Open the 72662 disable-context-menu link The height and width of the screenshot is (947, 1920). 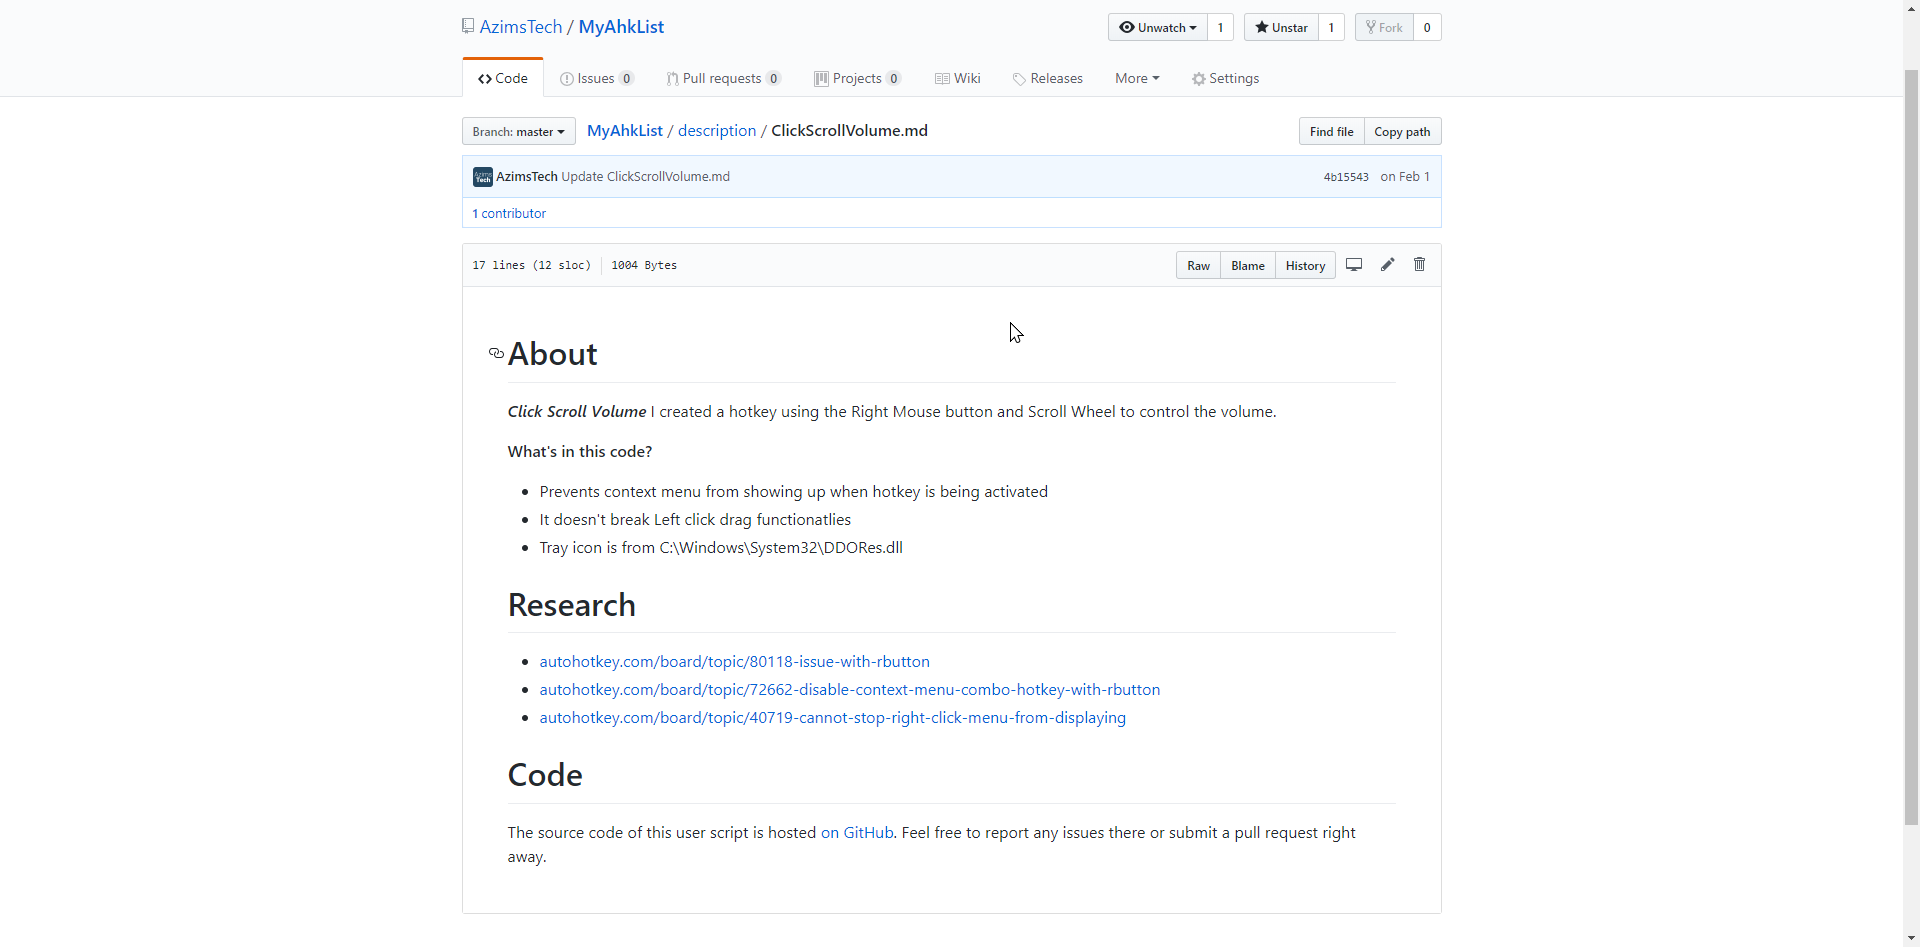849,689
